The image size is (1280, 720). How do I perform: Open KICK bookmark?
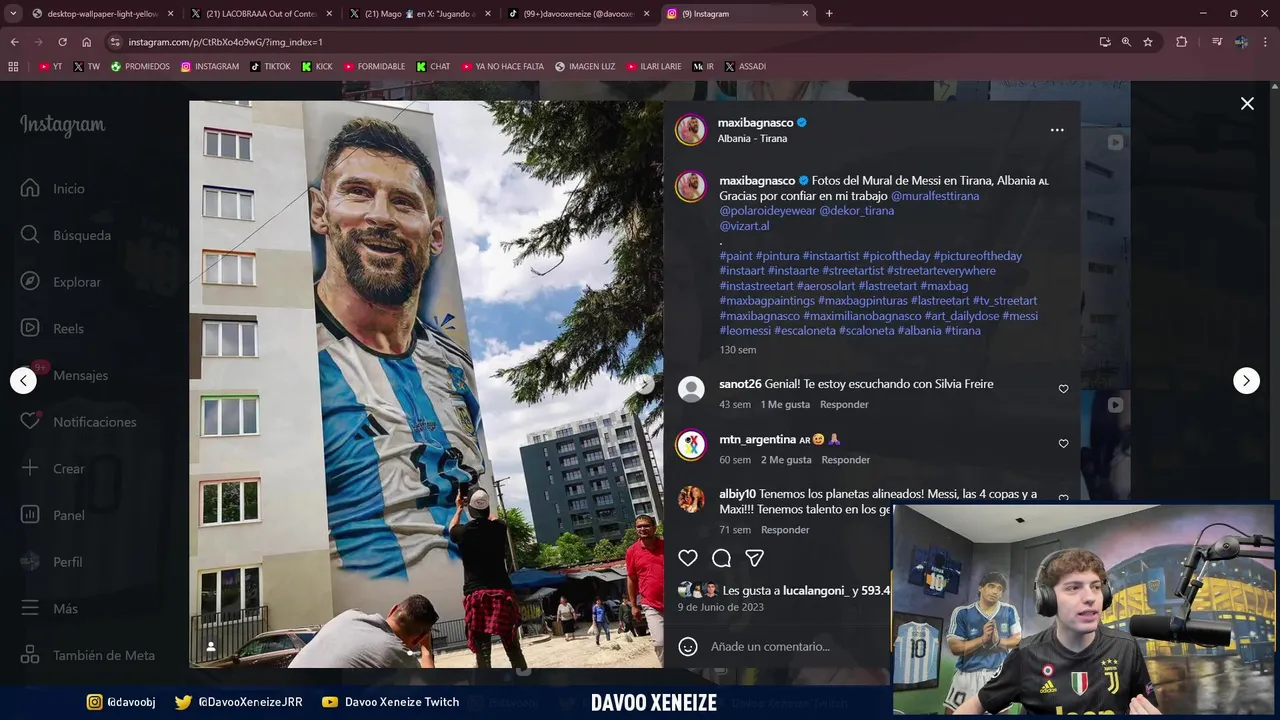[x=317, y=66]
